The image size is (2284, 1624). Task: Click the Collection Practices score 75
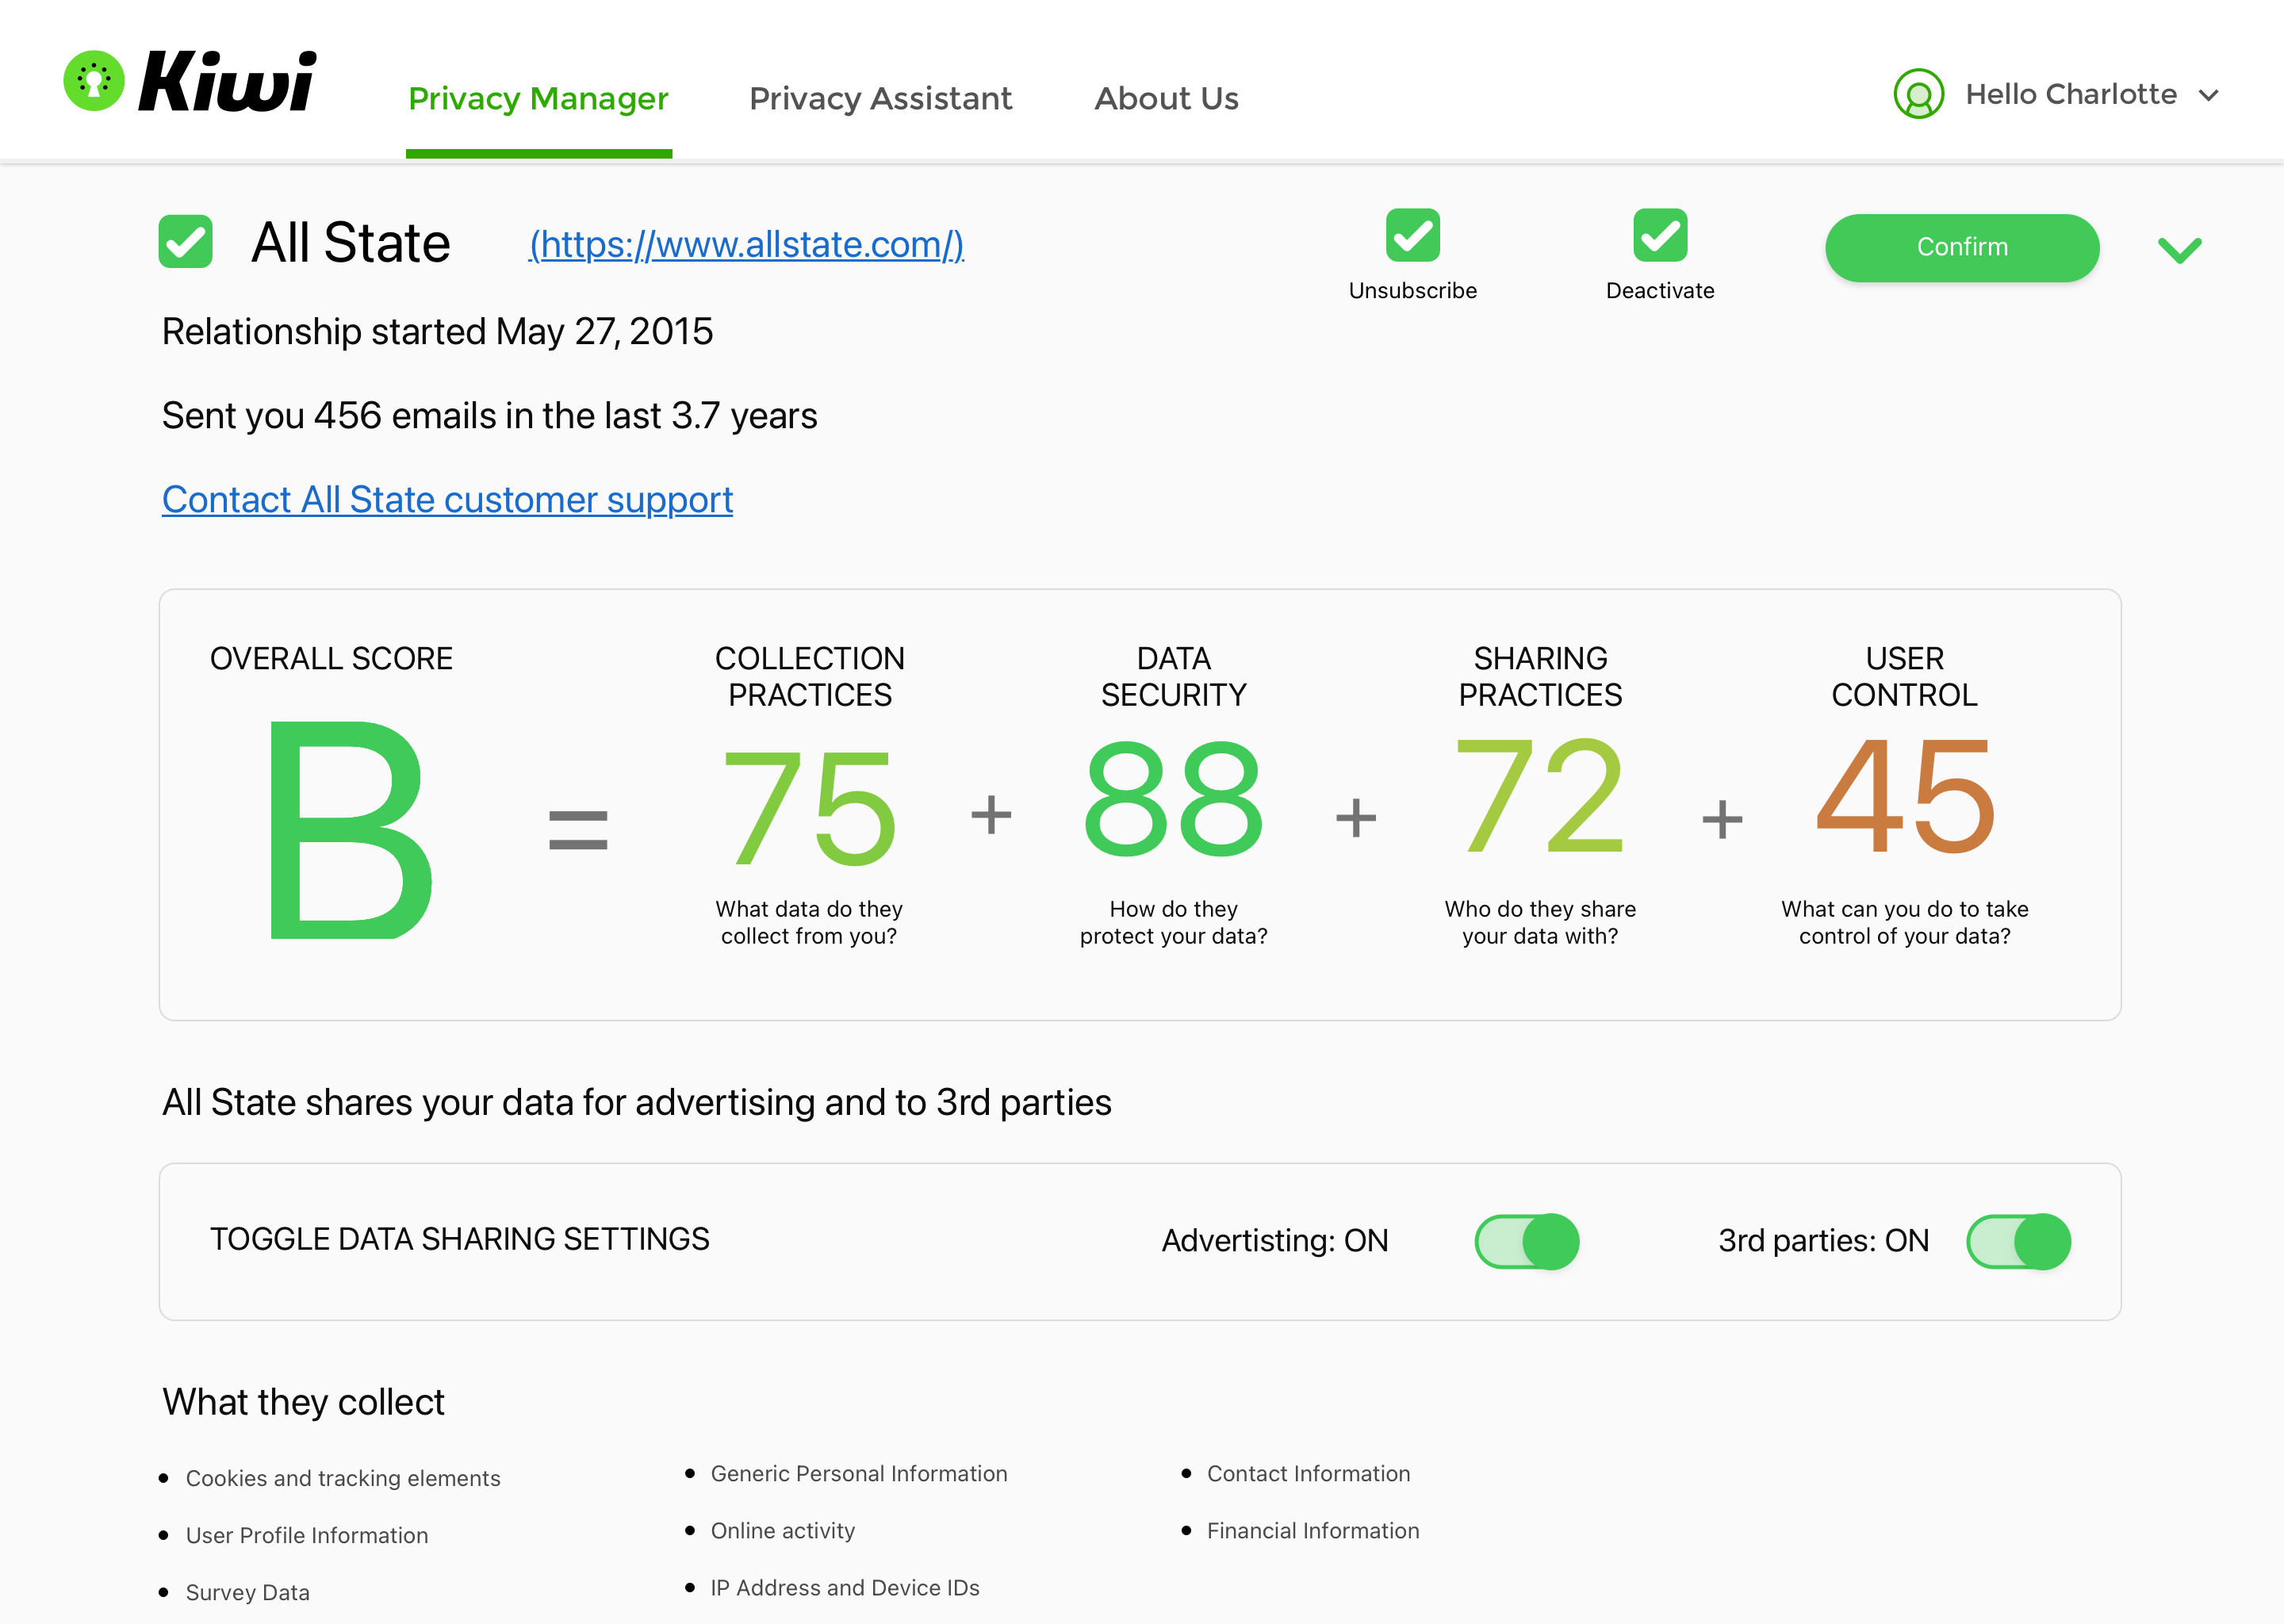click(x=808, y=809)
